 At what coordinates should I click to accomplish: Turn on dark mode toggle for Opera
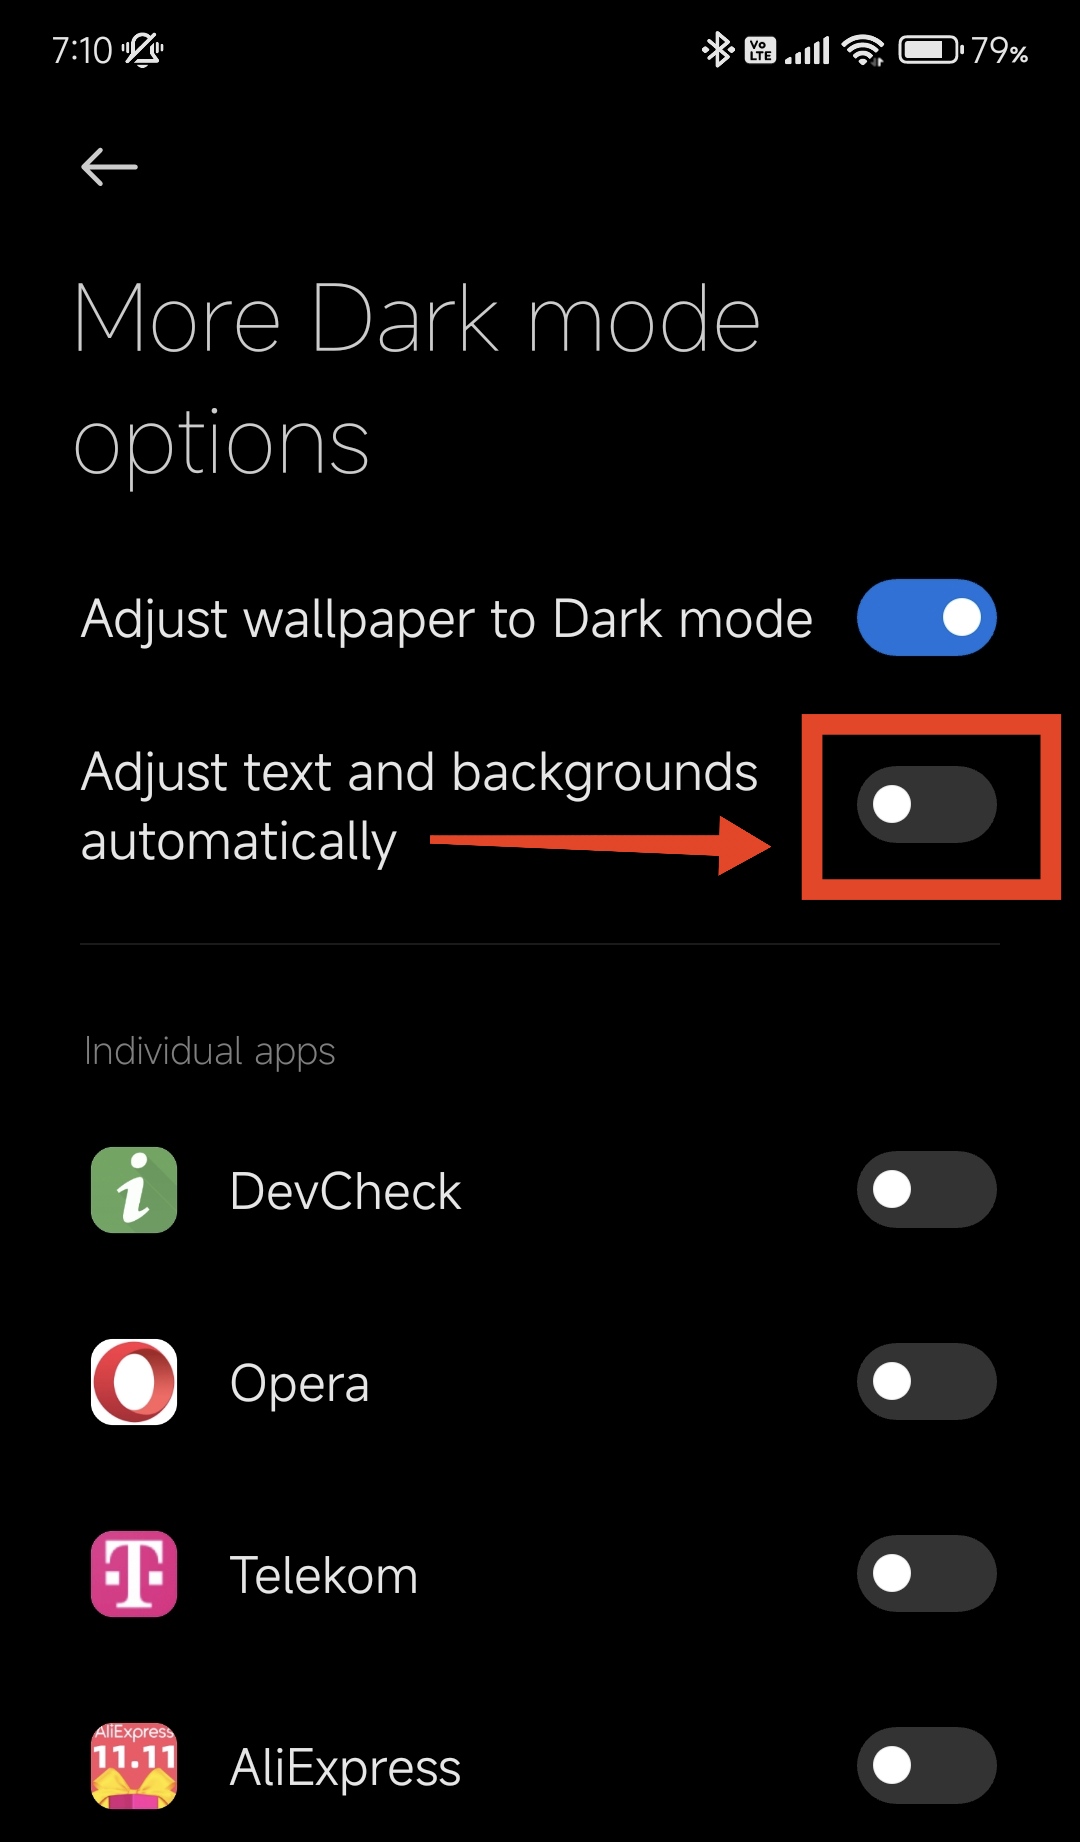coord(927,1381)
